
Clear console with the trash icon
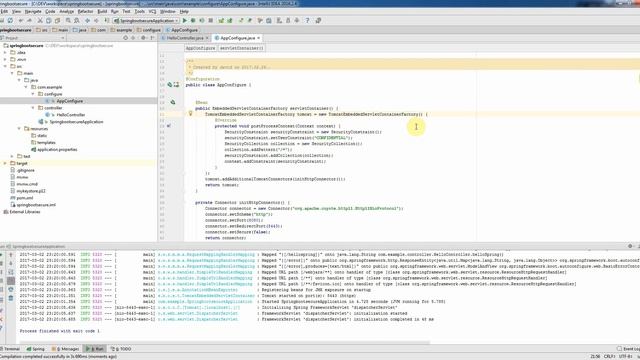(x=11, y=298)
